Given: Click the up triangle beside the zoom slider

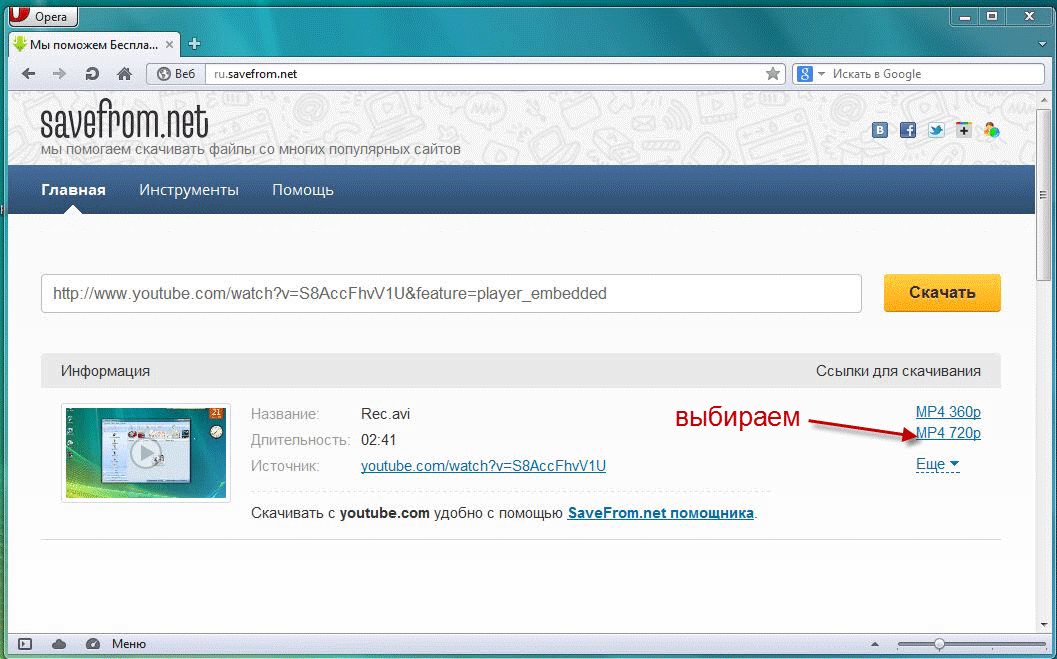Looking at the screenshot, I should pos(875,644).
